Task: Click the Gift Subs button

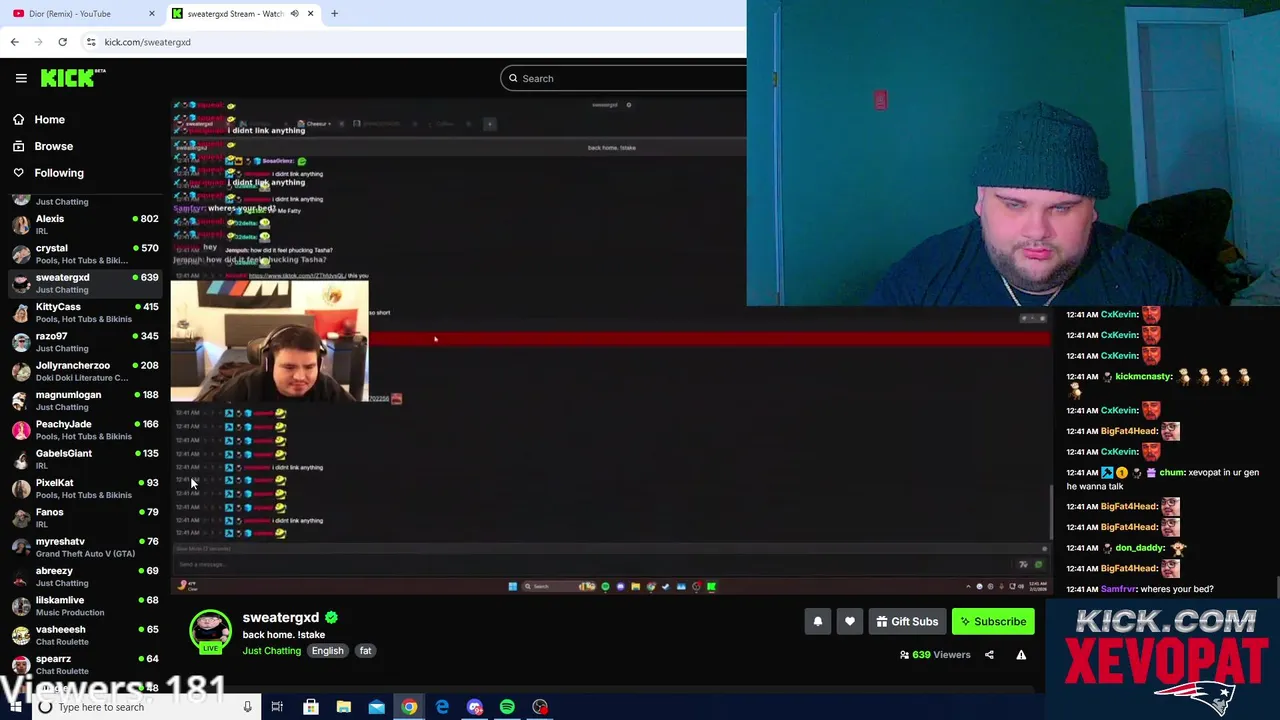Action: 907,621
